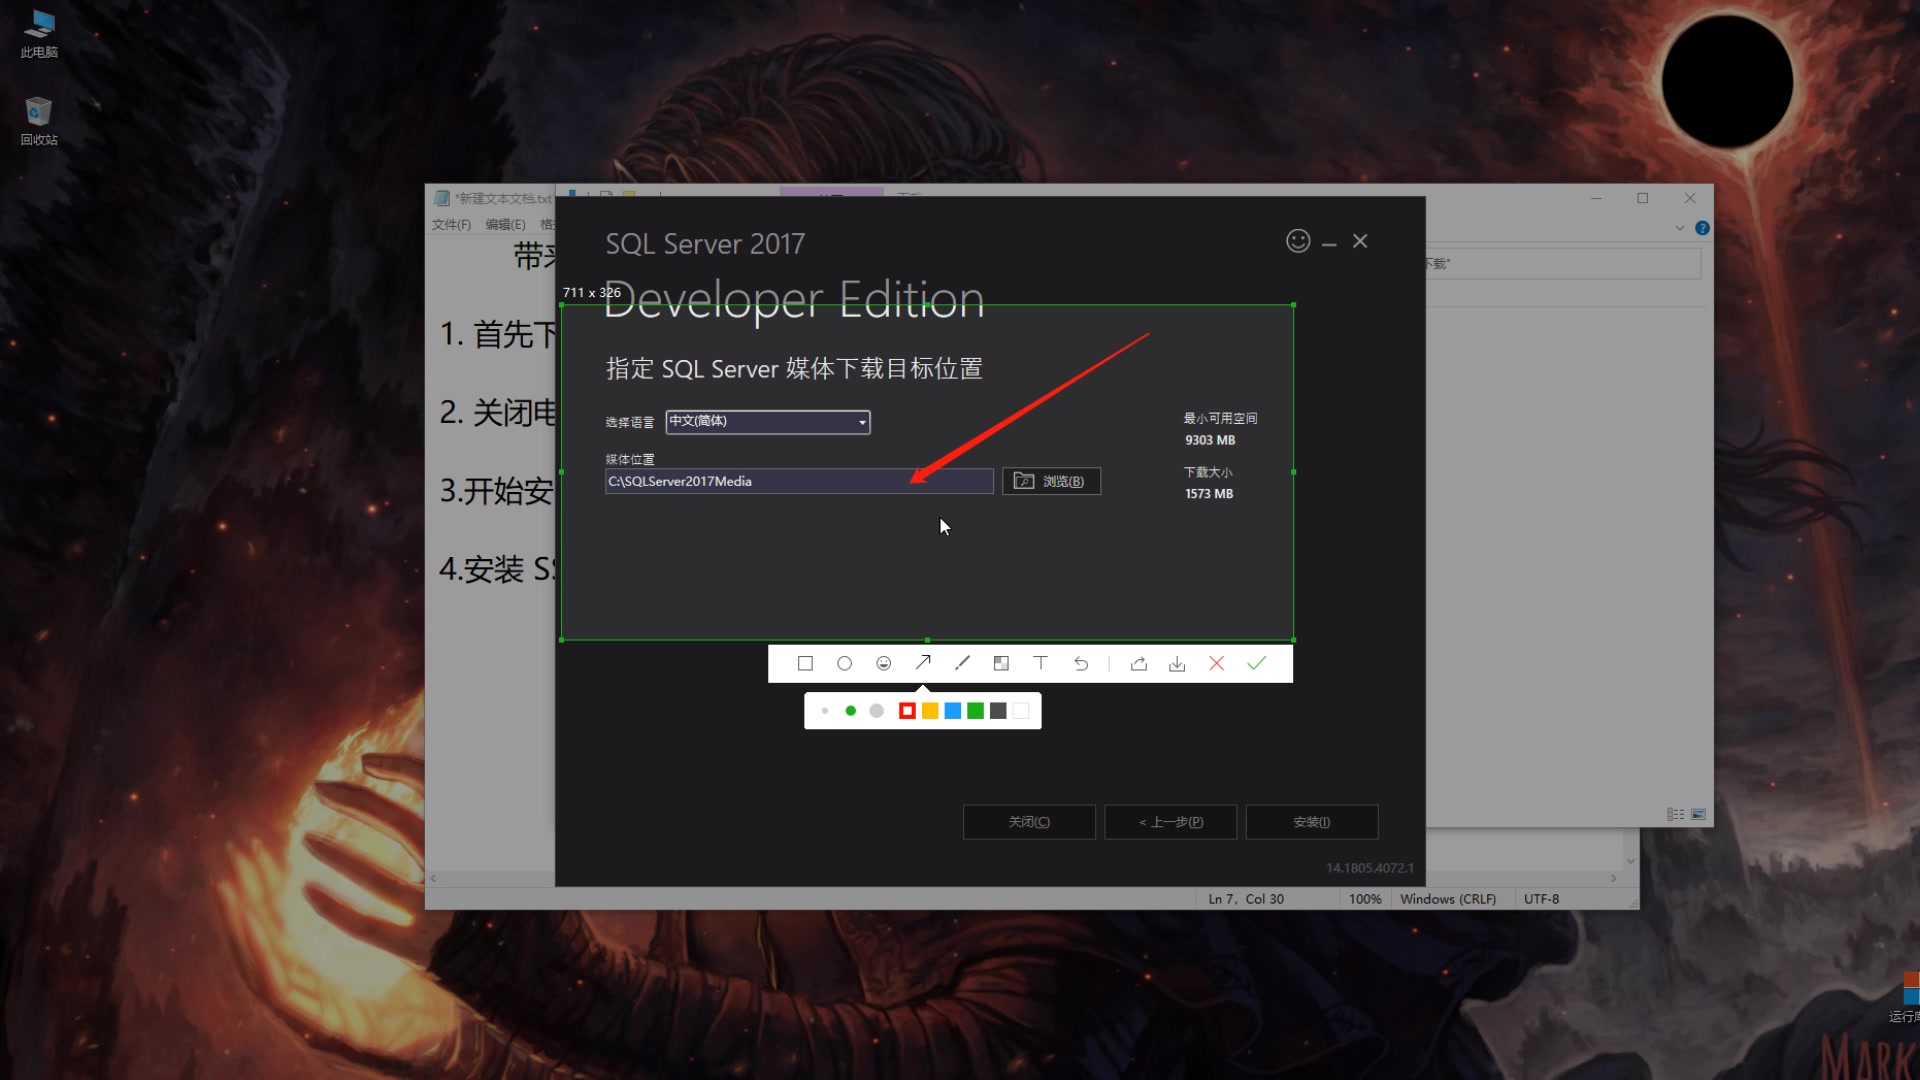Open the 此电脑 desktop icon
This screenshot has height=1080, width=1920.
click(39, 33)
